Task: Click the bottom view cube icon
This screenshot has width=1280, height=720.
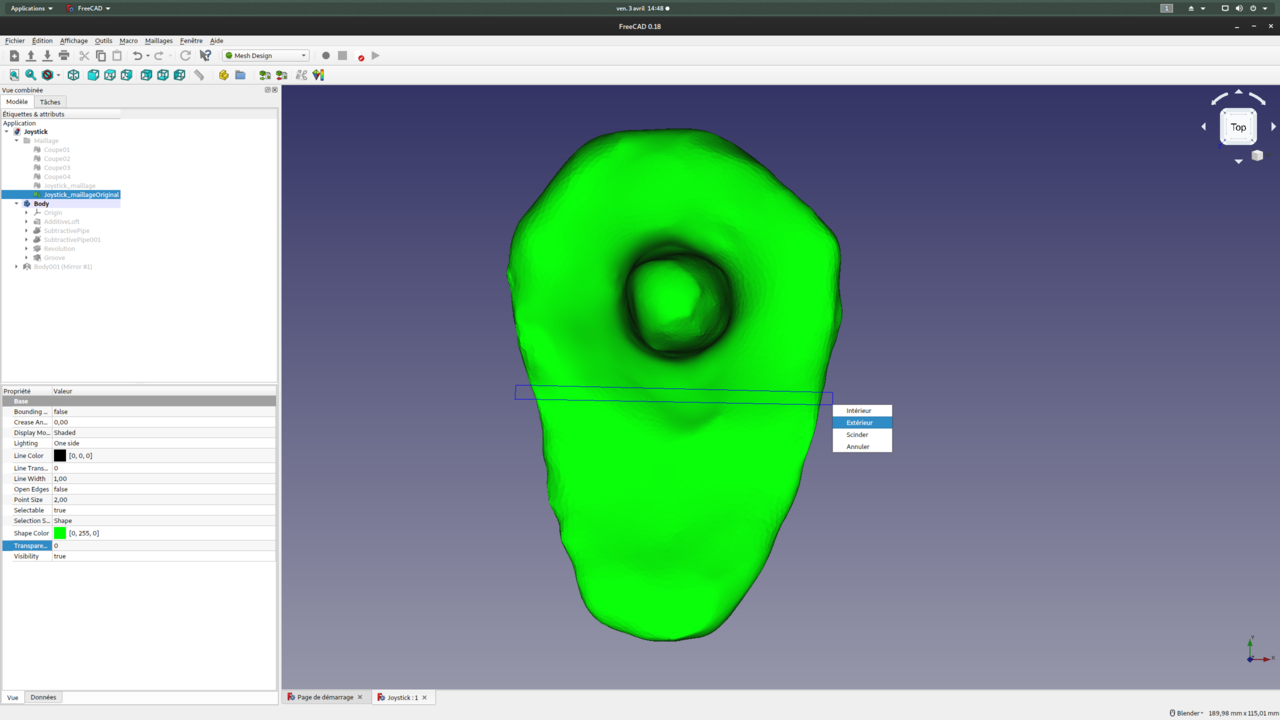Action: pos(163,75)
